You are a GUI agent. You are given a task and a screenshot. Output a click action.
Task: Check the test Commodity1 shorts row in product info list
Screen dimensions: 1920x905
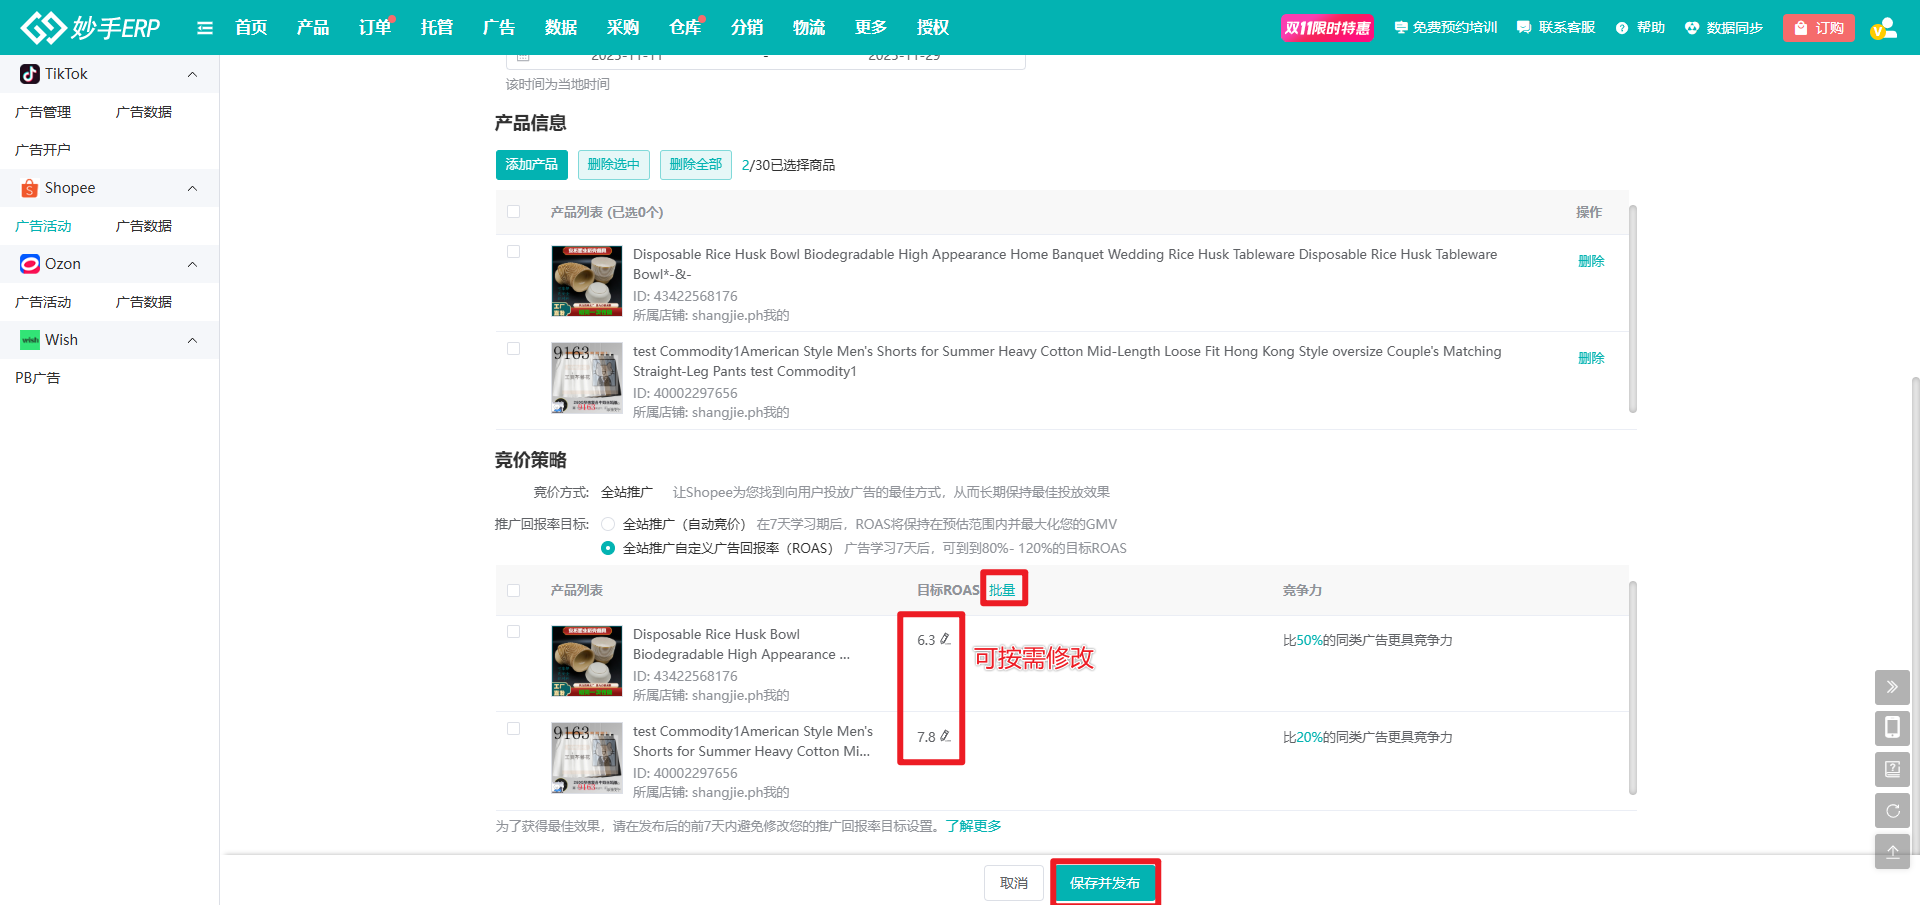pyautogui.click(x=513, y=349)
